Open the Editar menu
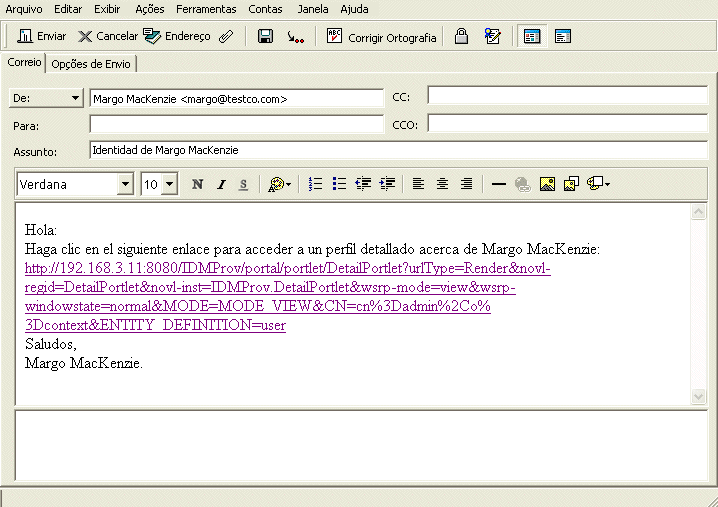Viewport: 718px width, 507px height. pos(68,9)
